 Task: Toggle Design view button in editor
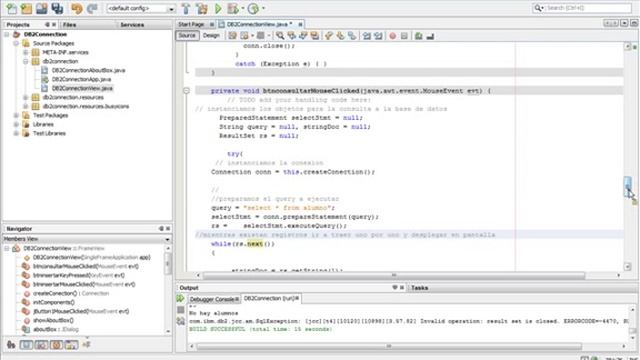coord(211,36)
